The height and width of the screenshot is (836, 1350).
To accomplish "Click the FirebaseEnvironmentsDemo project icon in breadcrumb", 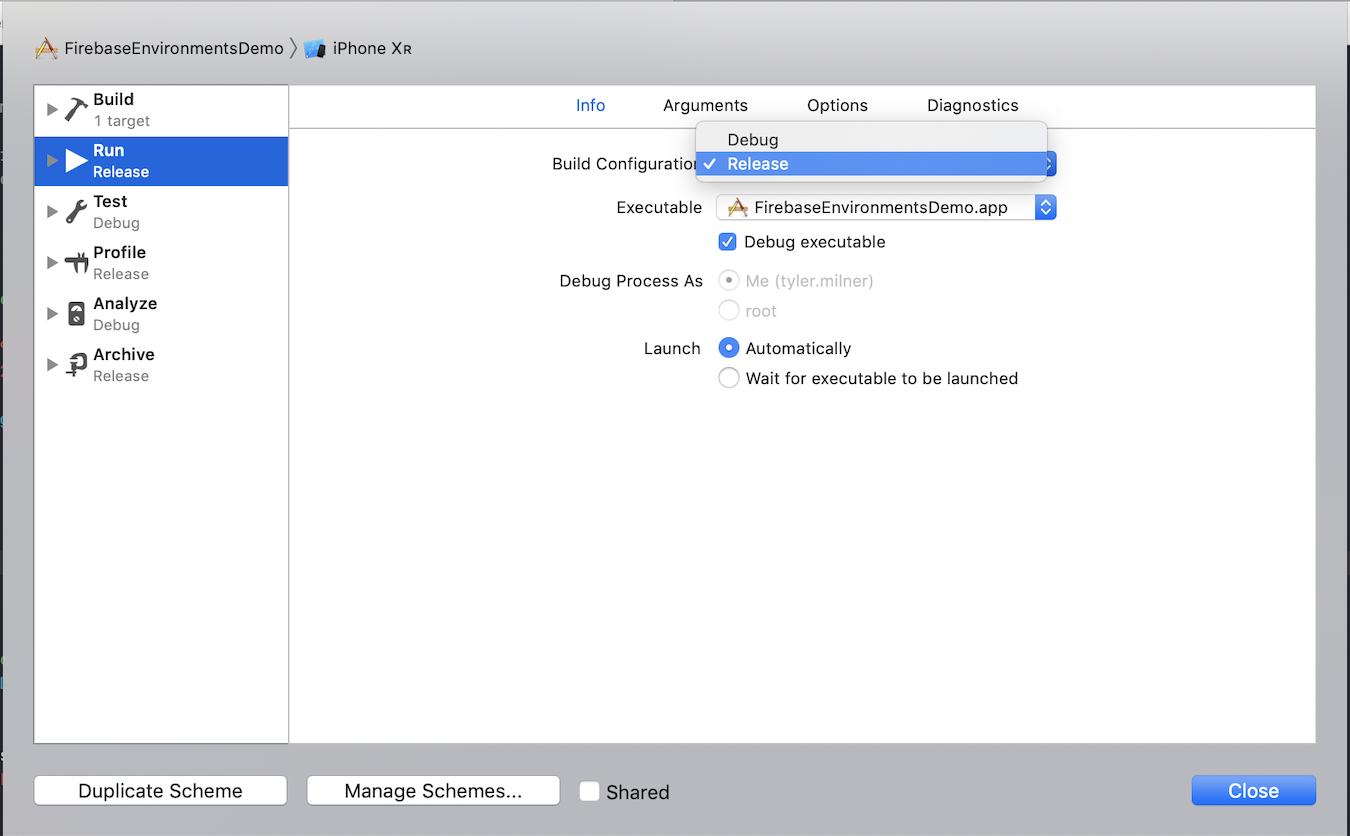I will pyautogui.click(x=46, y=48).
